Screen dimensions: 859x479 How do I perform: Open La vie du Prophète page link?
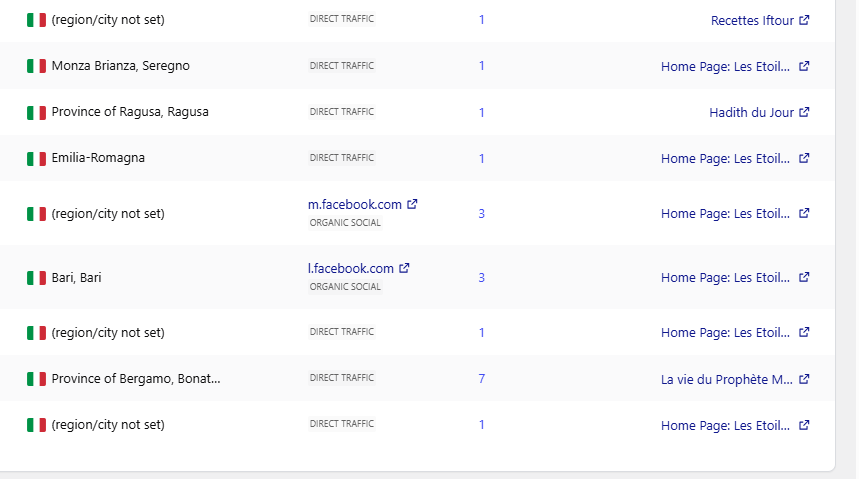tap(727, 379)
